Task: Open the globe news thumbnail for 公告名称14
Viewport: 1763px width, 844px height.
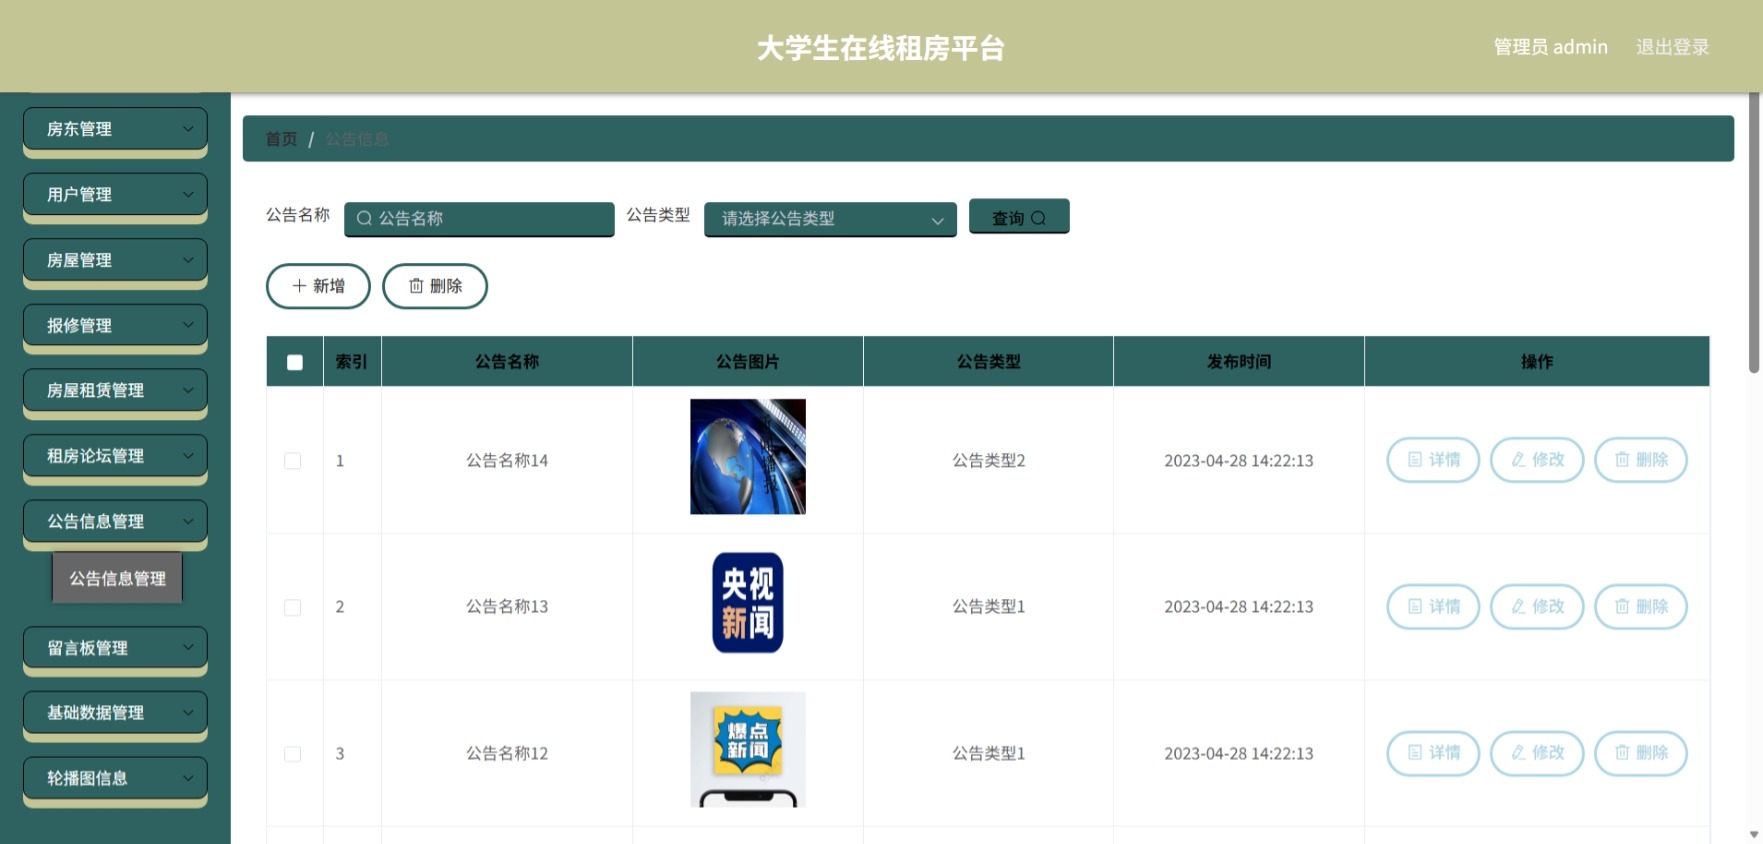Action: (x=748, y=457)
